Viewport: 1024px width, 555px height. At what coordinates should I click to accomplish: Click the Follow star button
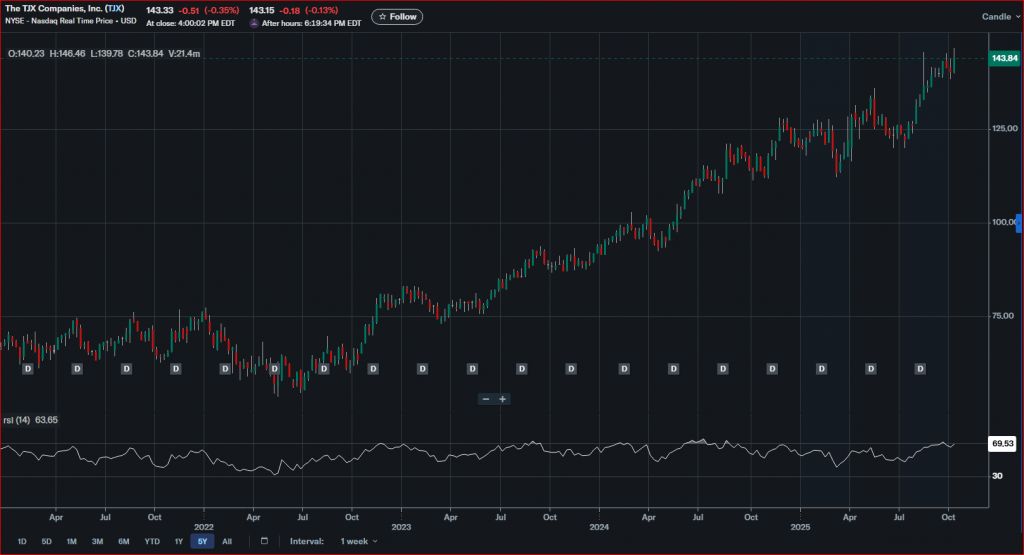(x=397, y=16)
